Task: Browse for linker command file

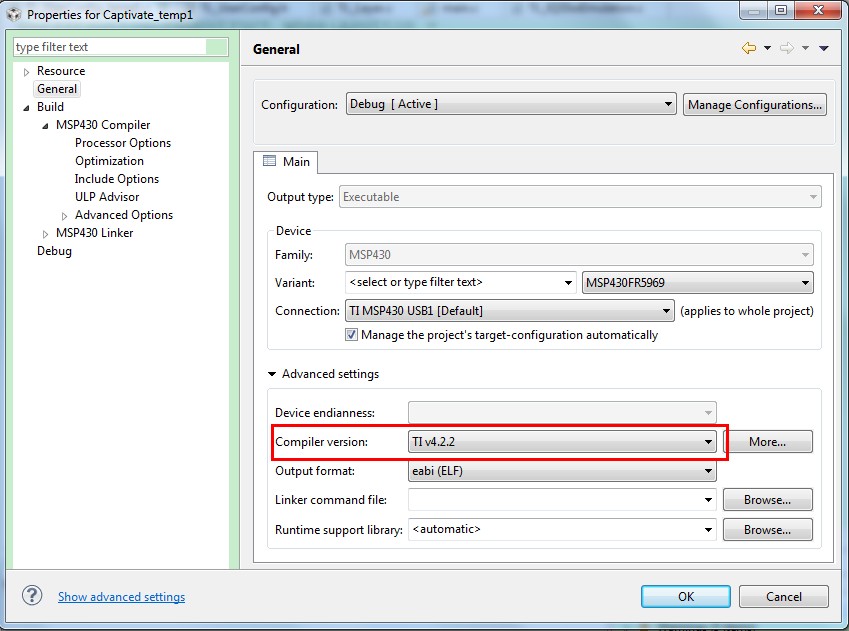Action: tap(767, 499)
